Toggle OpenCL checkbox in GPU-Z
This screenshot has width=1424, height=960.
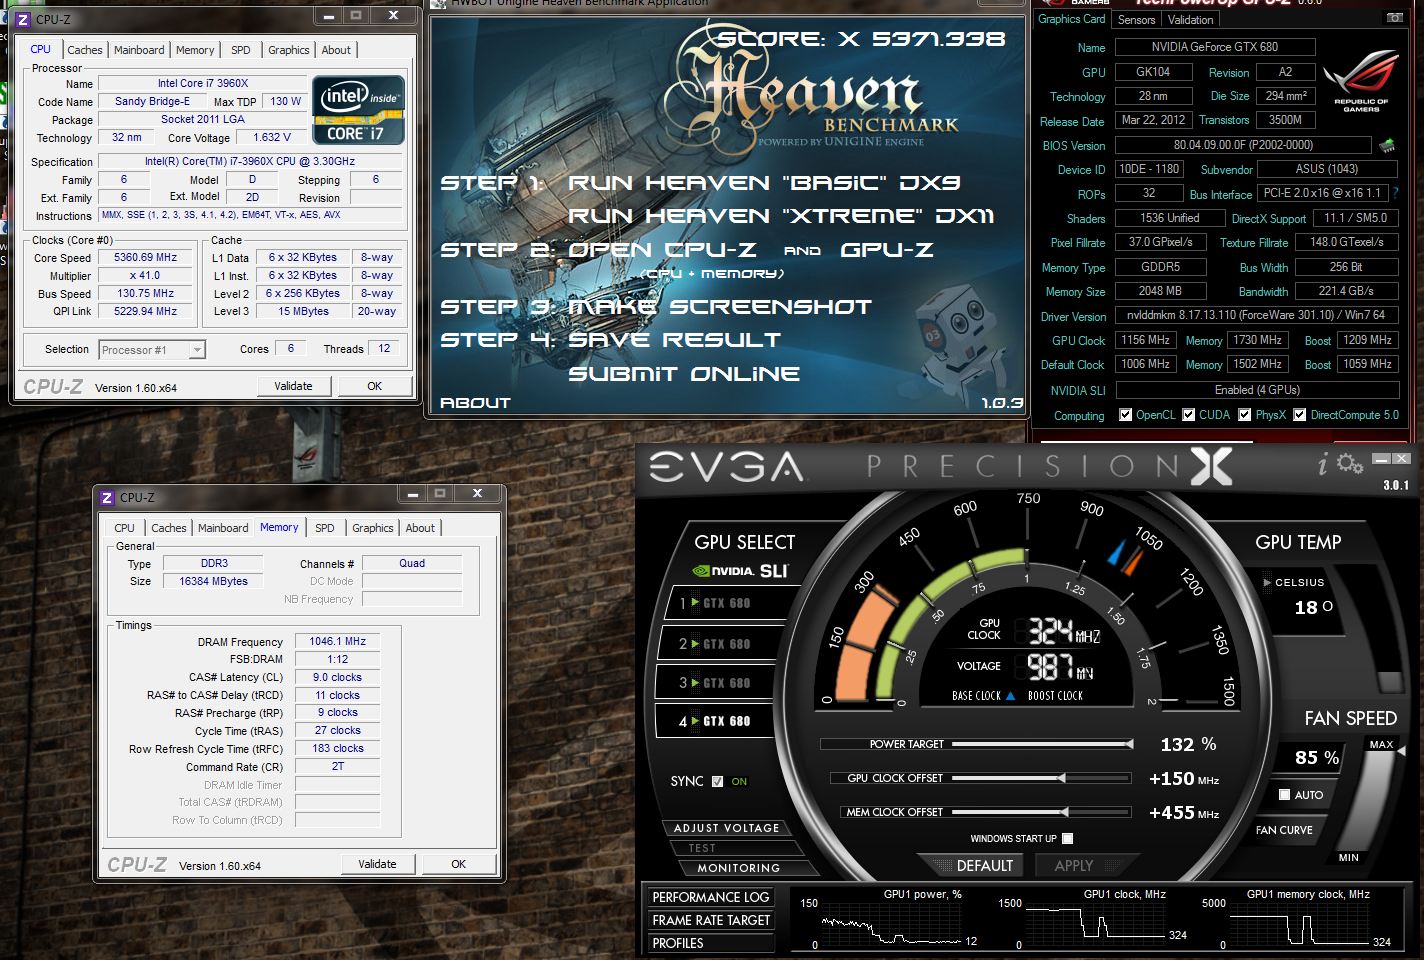(1126, 415)
